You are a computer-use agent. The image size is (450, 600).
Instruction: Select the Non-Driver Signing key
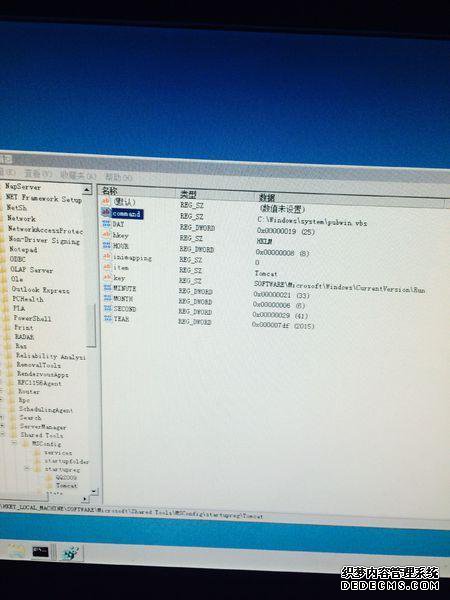click(44, 240)
